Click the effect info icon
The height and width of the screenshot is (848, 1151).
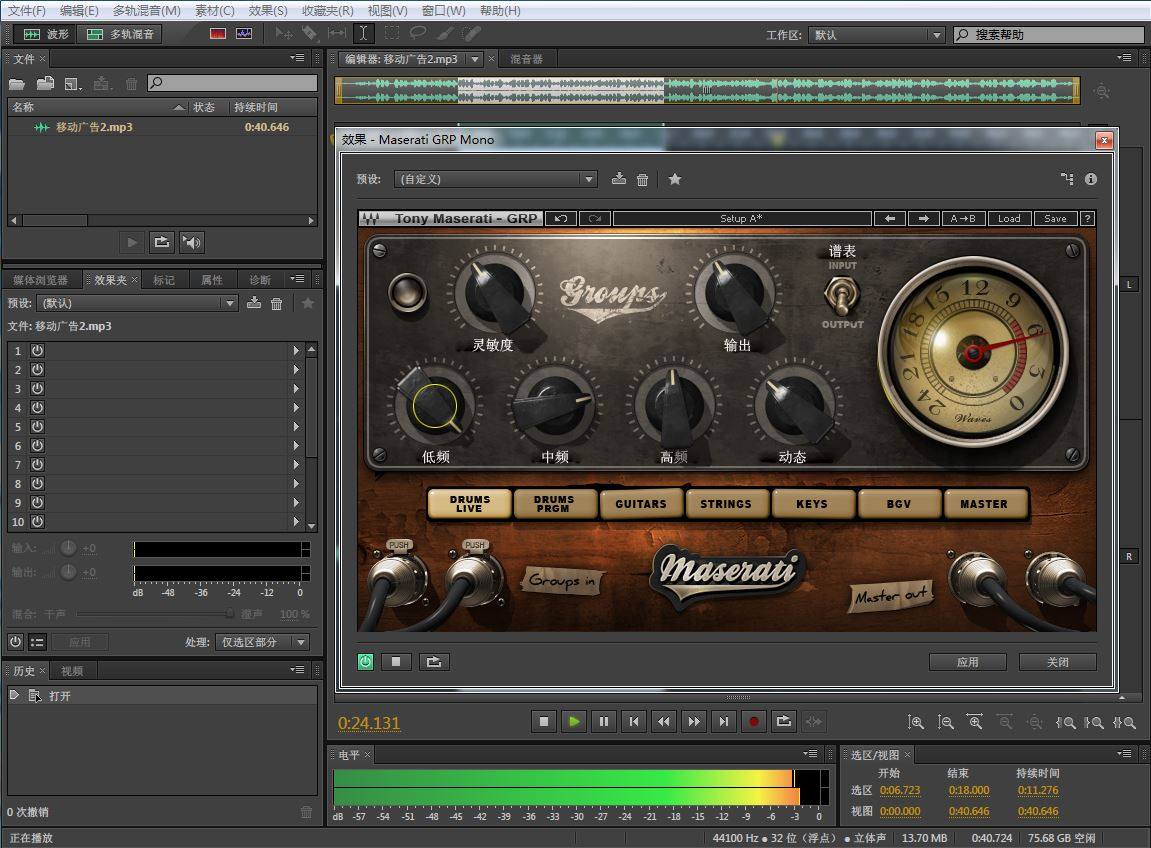(x=1091, y=179)
